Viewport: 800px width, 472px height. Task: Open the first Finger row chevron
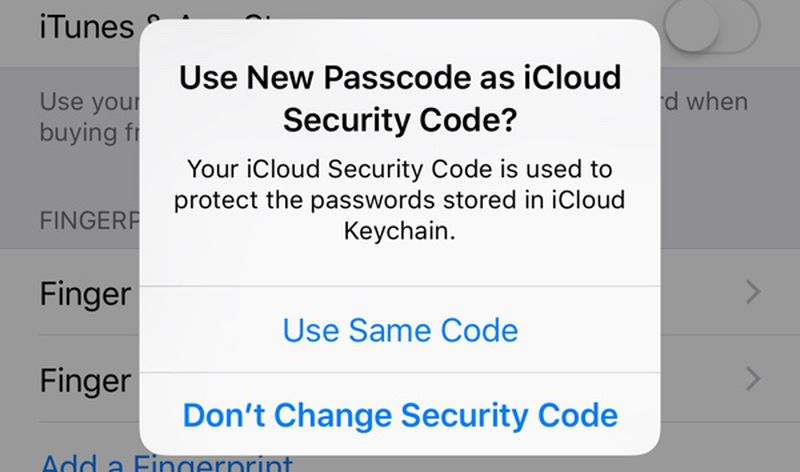753,292
